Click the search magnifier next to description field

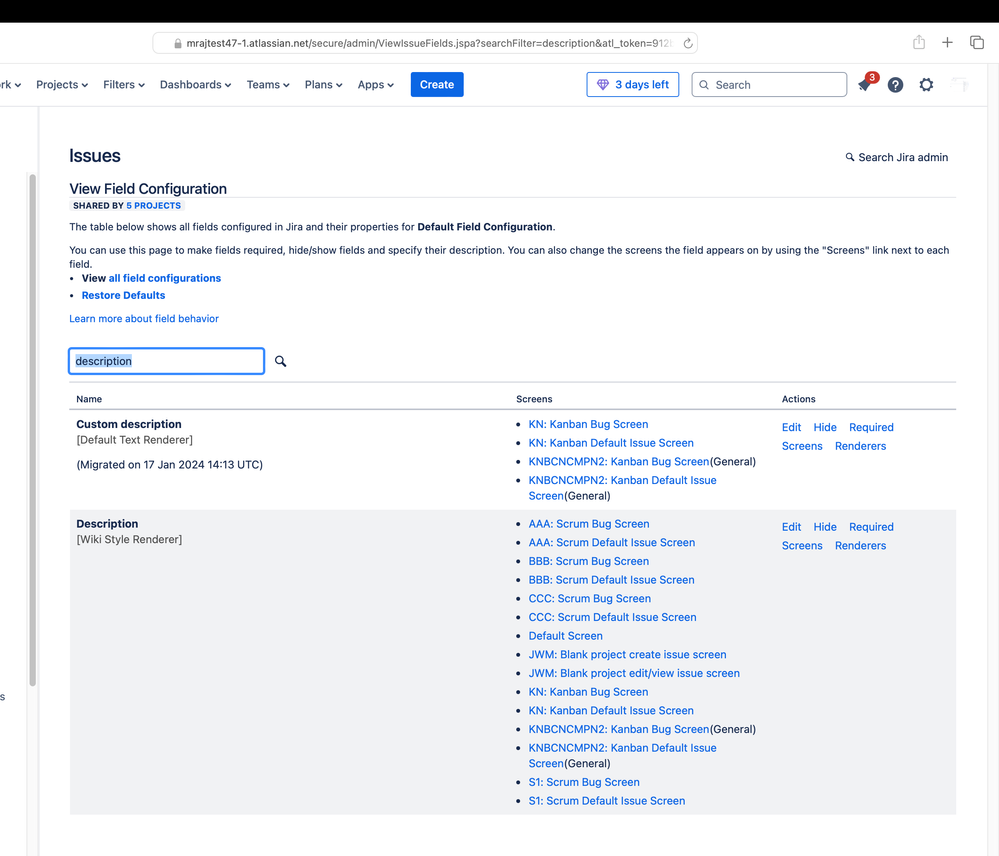tap(280, 361)
